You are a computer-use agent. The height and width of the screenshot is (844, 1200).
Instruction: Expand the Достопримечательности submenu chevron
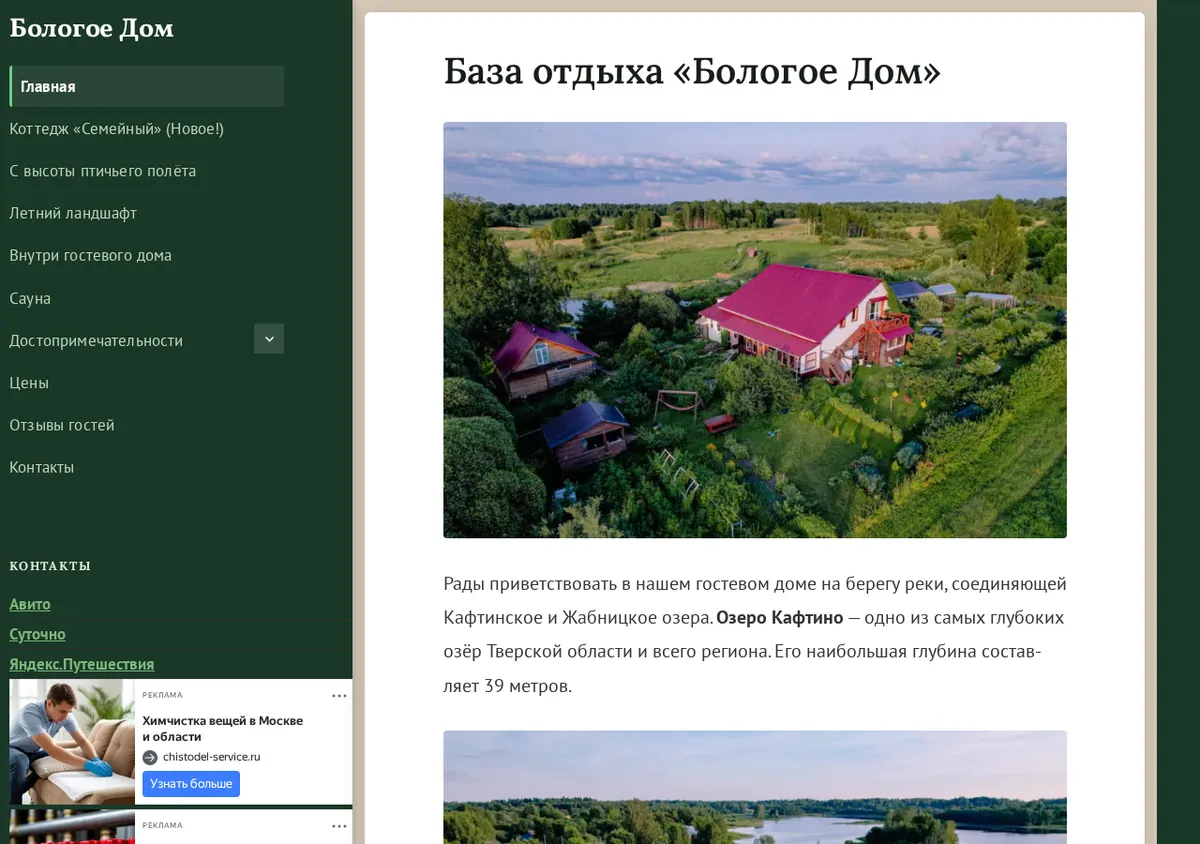click(x=269, y=339)
